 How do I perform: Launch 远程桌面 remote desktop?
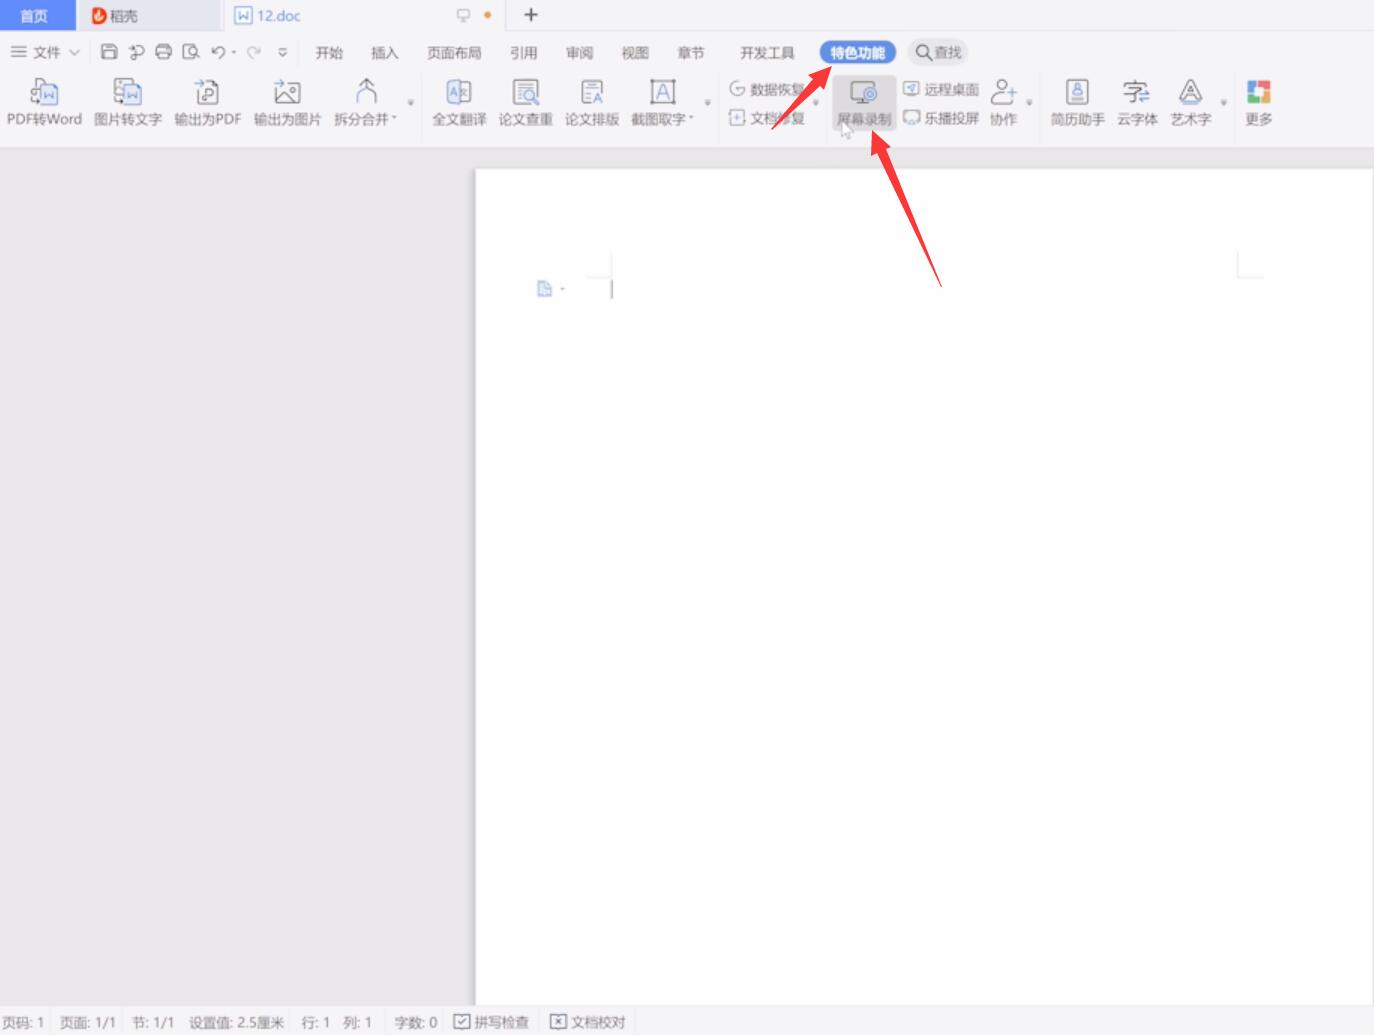[941, 89]
